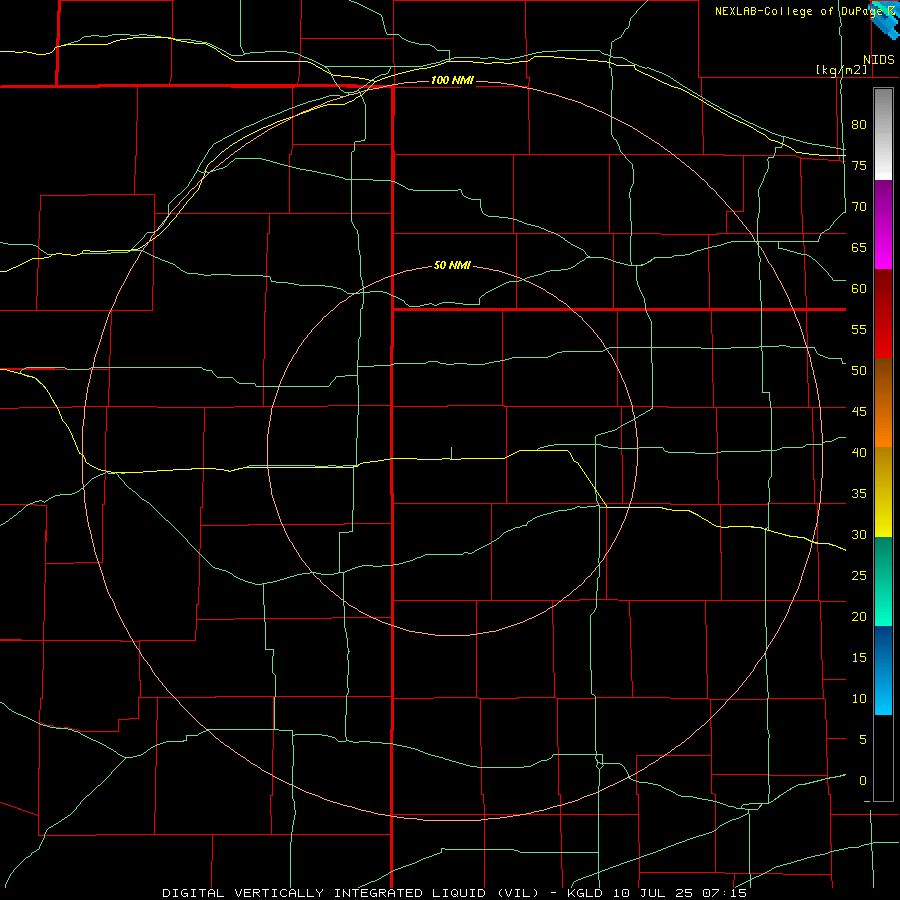900x900 pixels.
Task: Click the 100 NMI range ring label
Action: click(452, 80)
